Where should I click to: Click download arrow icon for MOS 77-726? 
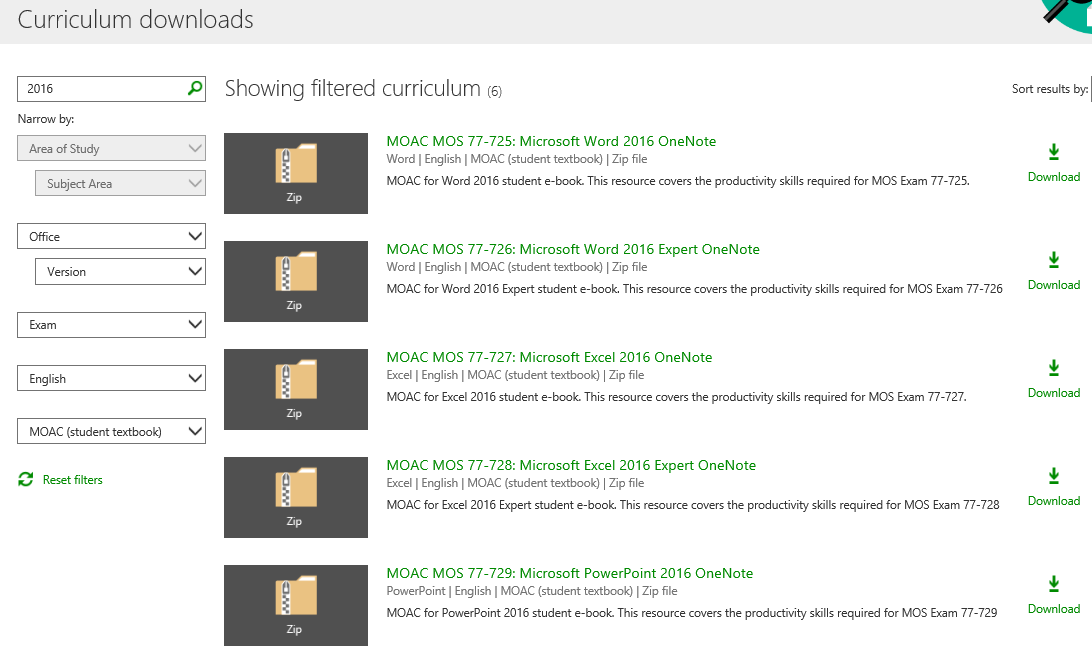pyautogui.click(x=1054, y=260)
